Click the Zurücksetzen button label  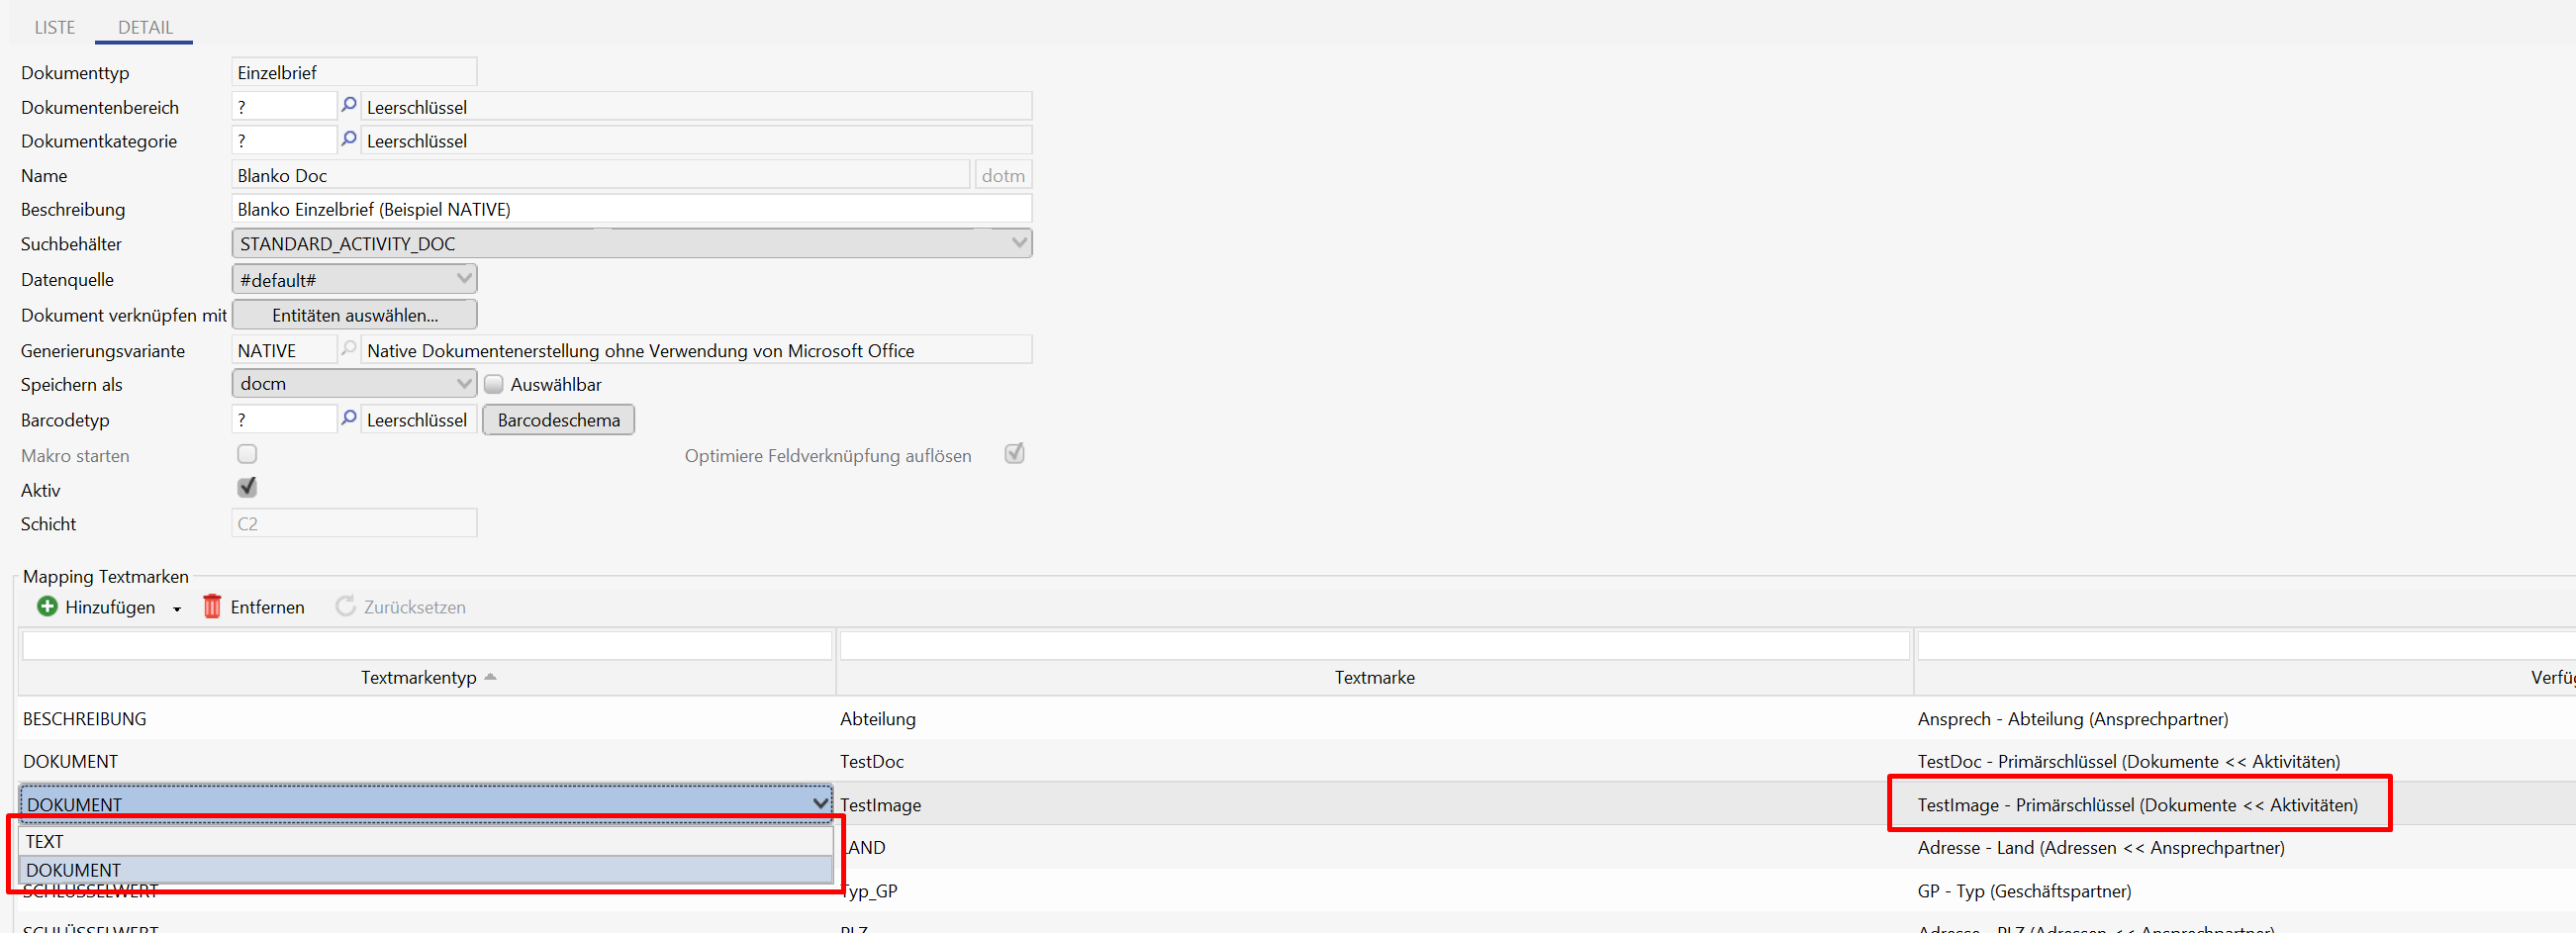point(414,607)
